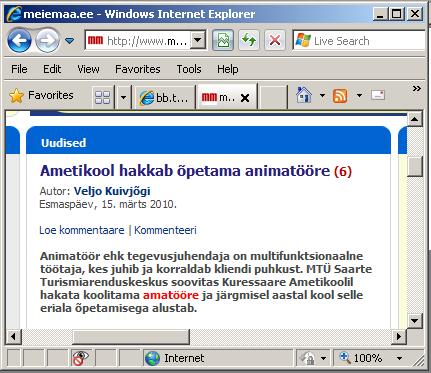431x373 pixels.
Task: Stop loading with the red X icon
Action: [275, 41]
